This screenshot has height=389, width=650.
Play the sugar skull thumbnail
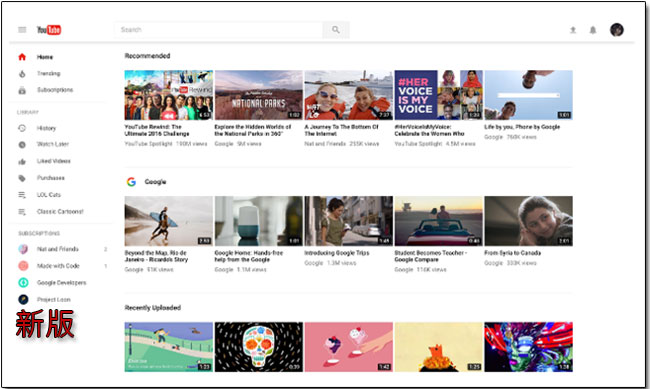tap(259, 347)
